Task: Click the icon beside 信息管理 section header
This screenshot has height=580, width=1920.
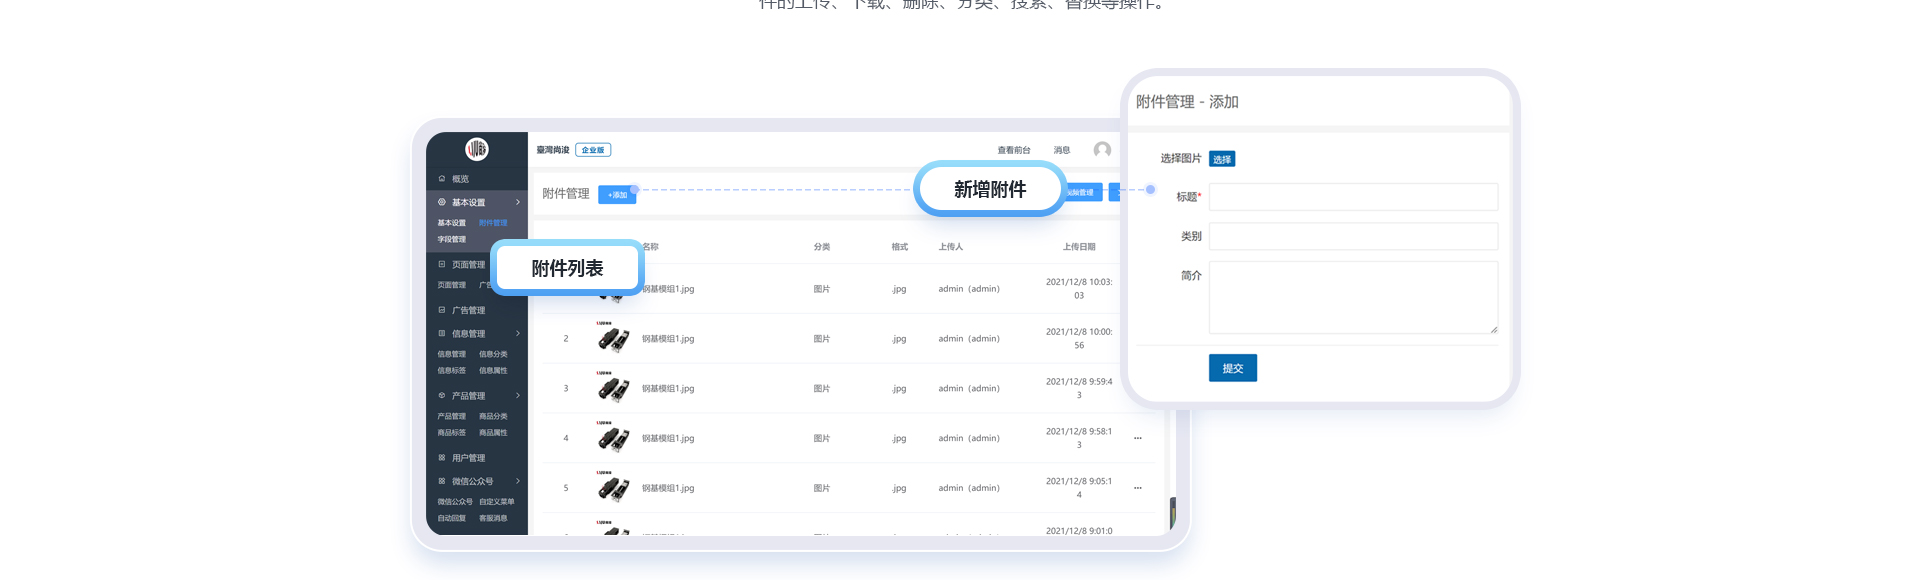Action: 442,334
